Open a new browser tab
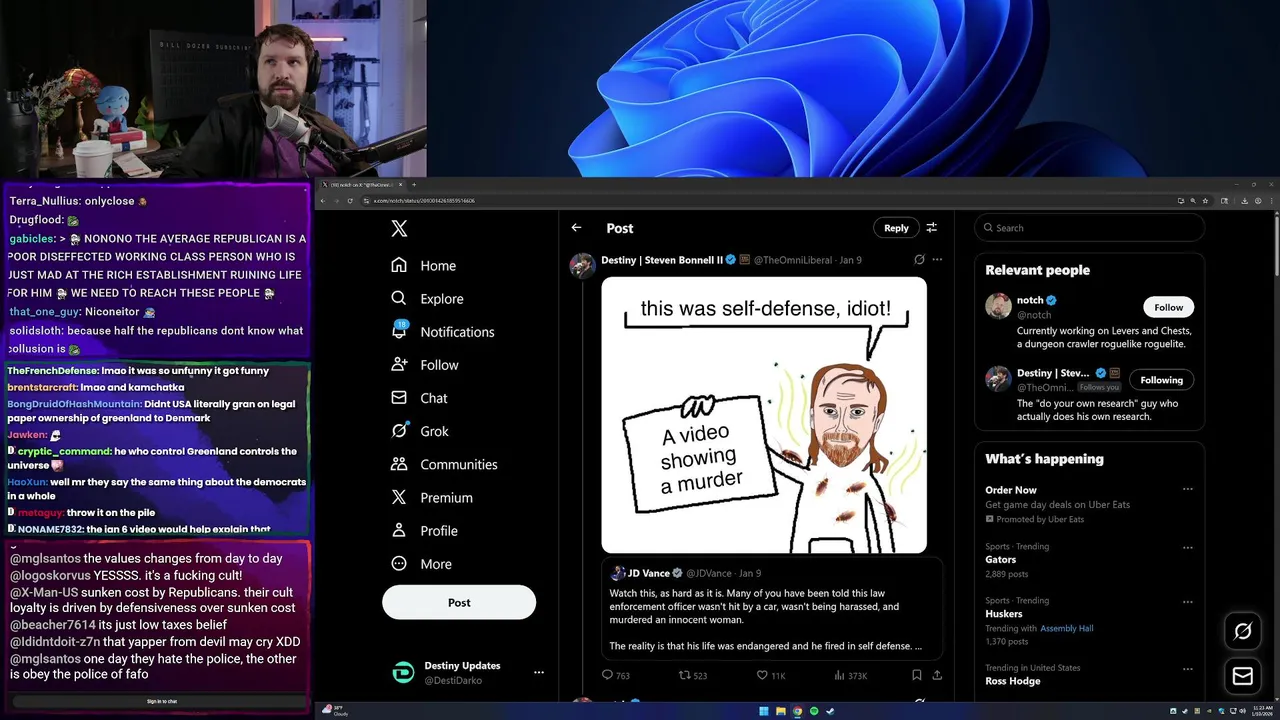The image size is (1280, 720). tap(414, 184)
